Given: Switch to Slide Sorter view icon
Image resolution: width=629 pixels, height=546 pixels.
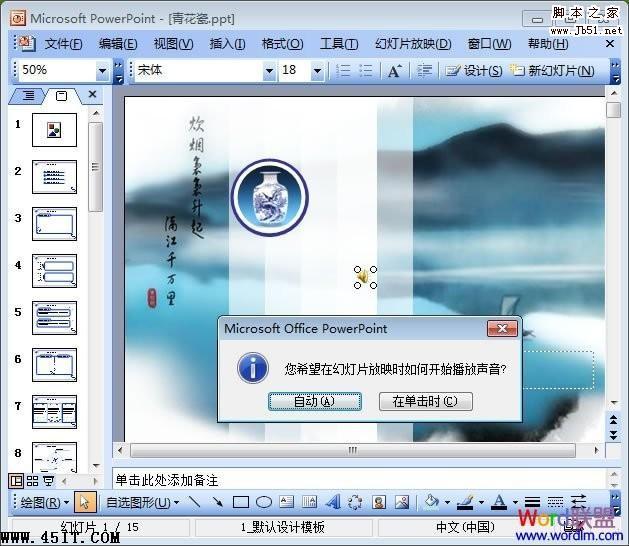Looking at the screenshot, I should pyautogui.click(x=32, y=481).
